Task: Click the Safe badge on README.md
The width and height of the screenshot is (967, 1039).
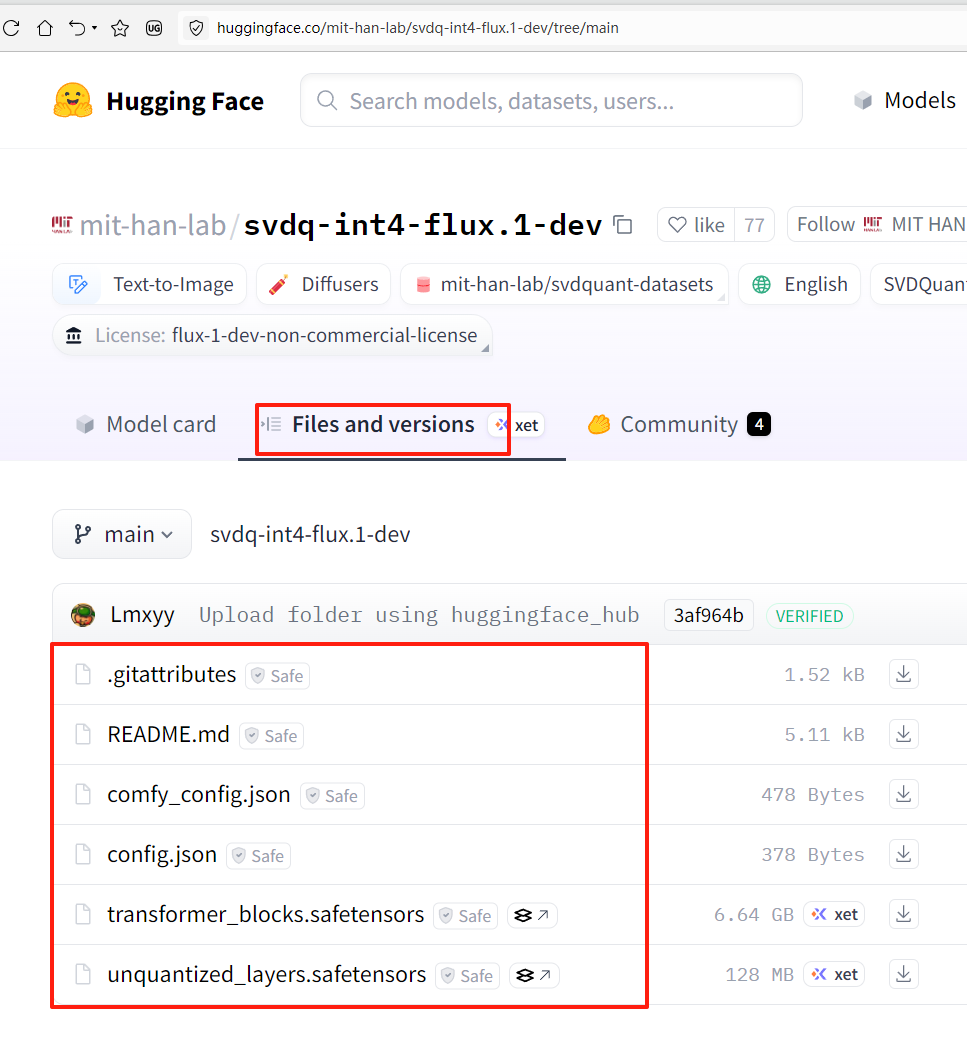Action: coord(272,736)
